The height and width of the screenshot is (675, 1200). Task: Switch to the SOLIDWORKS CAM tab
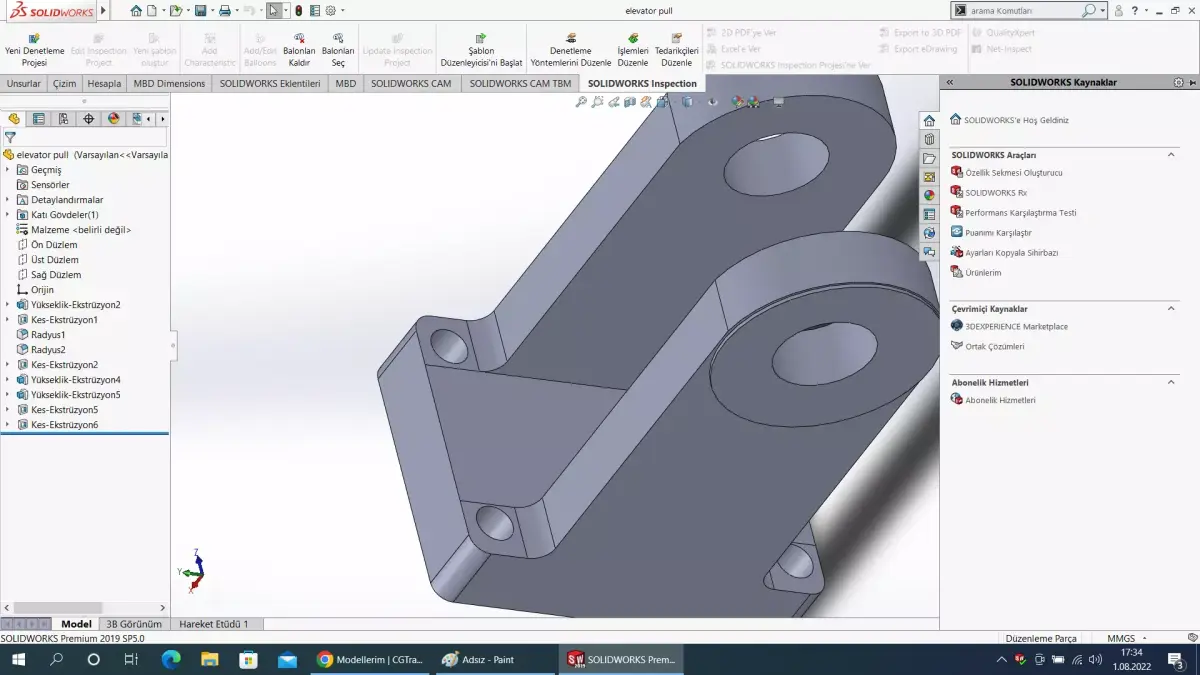409,83
